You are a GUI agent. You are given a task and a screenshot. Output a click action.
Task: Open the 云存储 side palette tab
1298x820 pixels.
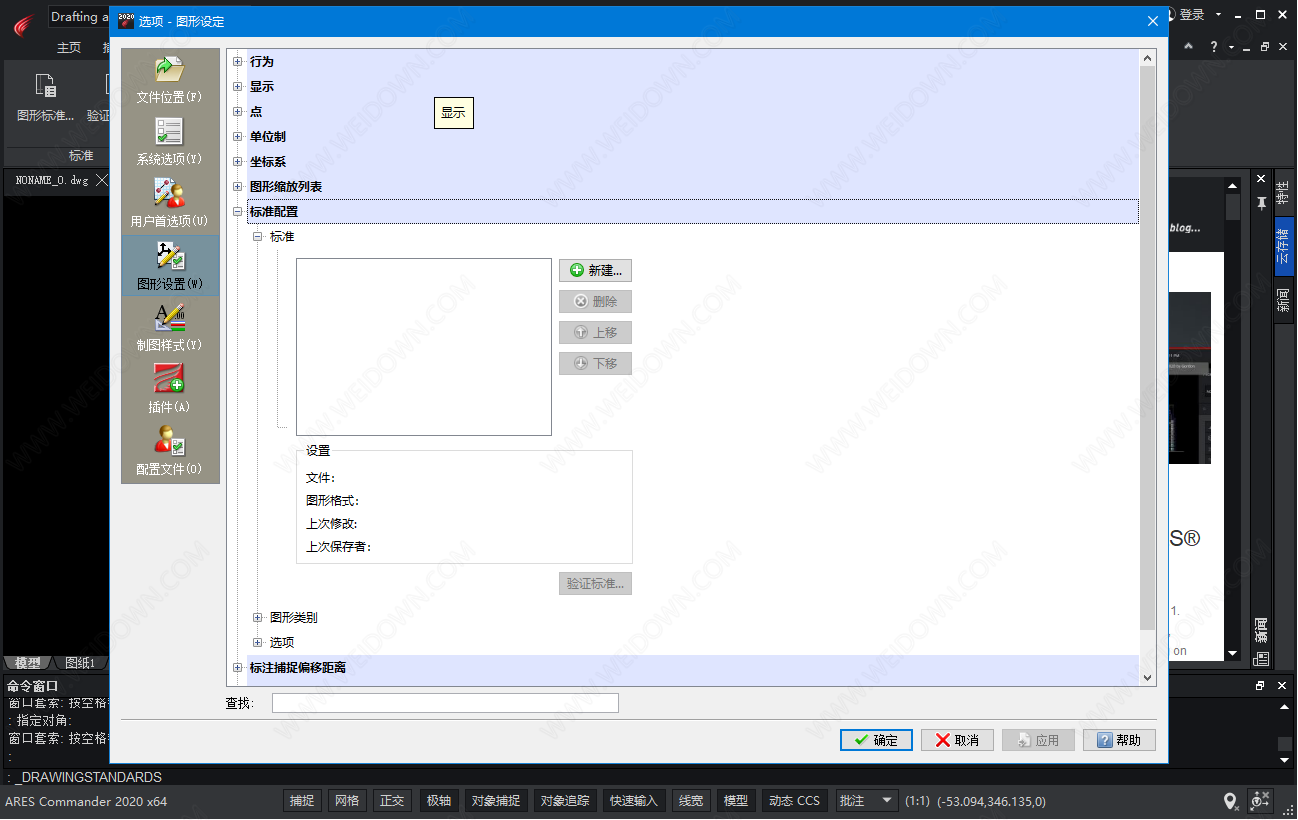pos(1283,247)
